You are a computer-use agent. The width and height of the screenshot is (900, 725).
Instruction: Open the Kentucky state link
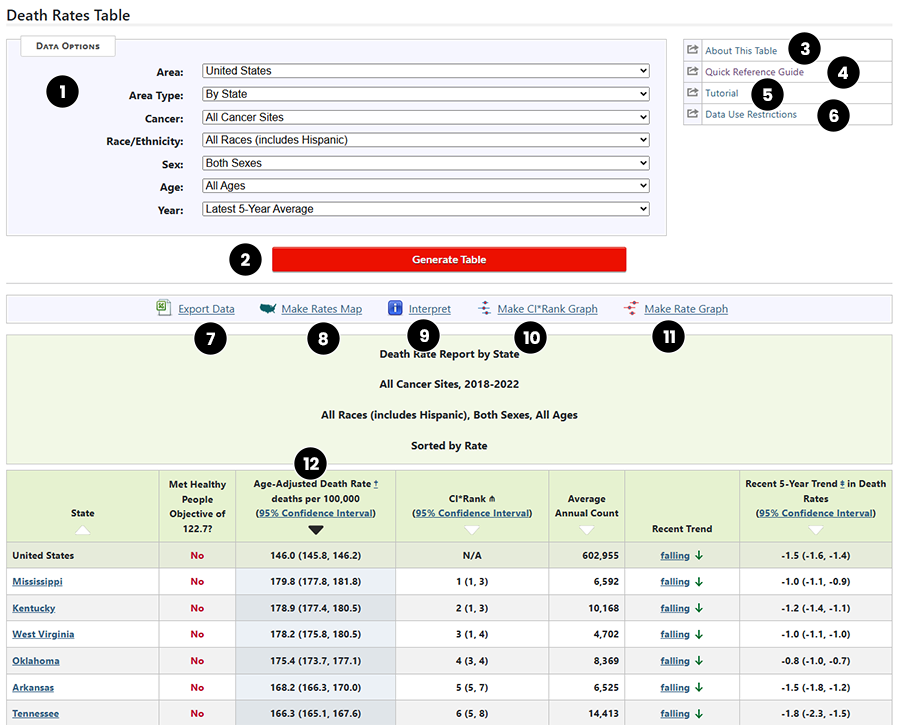[x=33, y=608]
